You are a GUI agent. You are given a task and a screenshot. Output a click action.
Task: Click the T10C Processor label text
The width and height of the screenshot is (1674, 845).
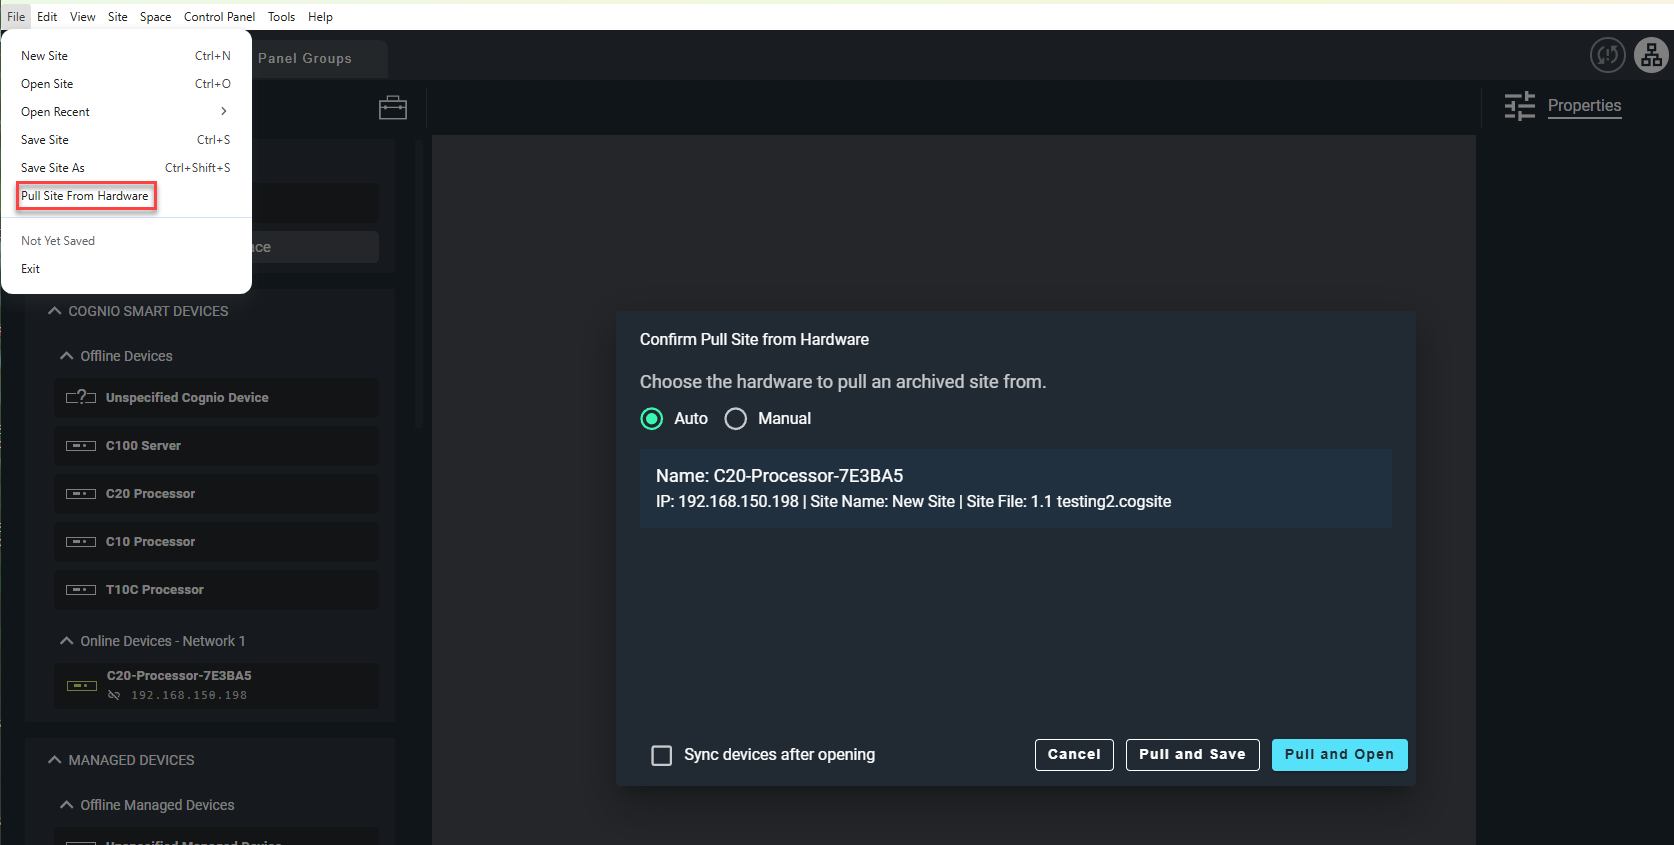(155, 590)
